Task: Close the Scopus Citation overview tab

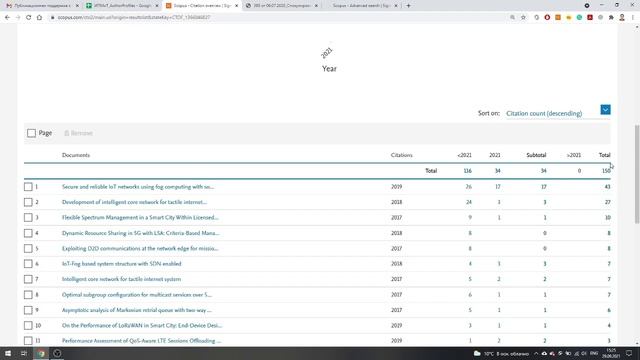Action: [x=236, y=6]
